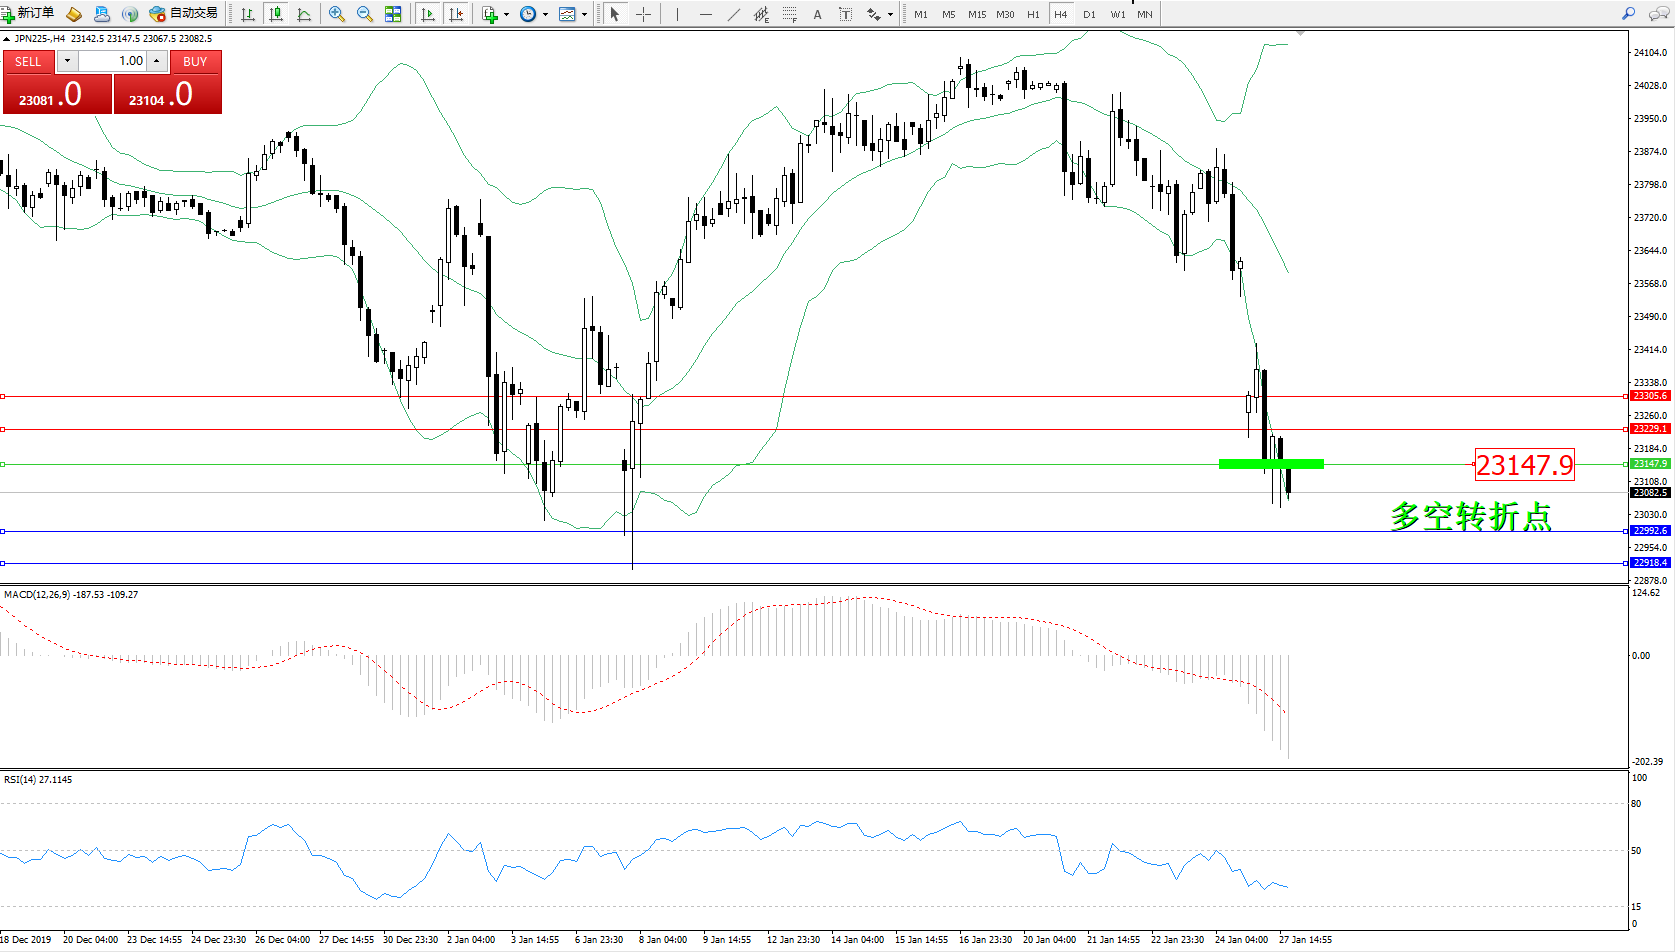Switch to the D1 timeframe
Screen dimensions: 1675x952
[x=1089, y=14]
